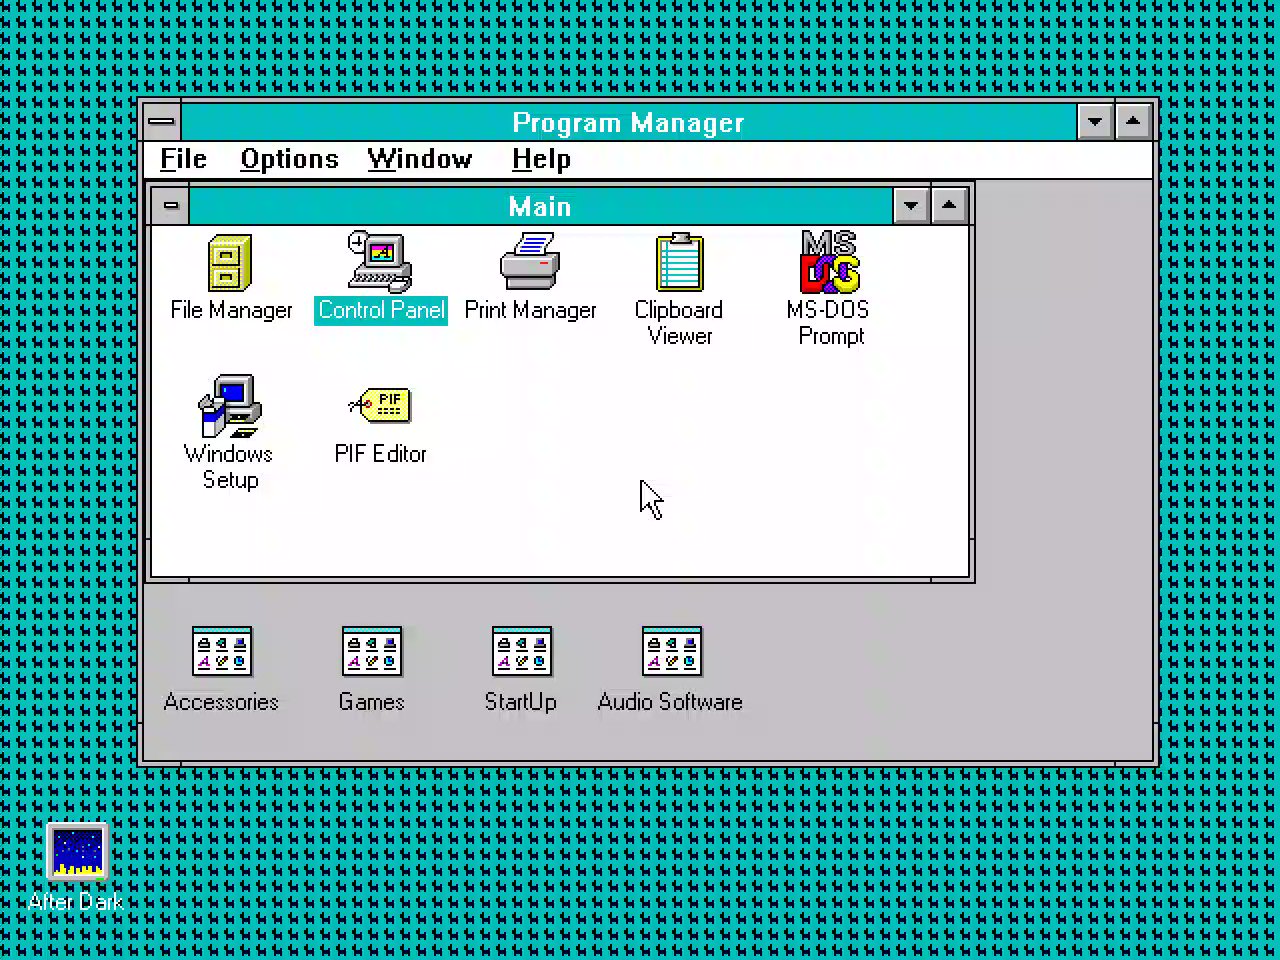The height and width of the screenshot is (960, 1280).
Task: Minimize the Program Manager window
Action: click(1095, 122)
